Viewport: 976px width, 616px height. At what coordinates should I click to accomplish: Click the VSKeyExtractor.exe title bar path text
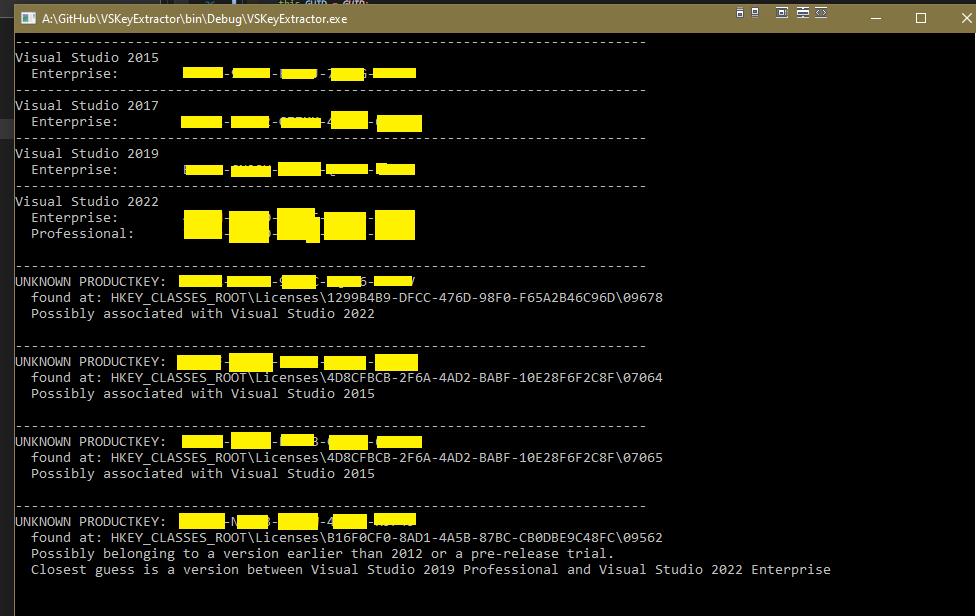point(195,19)
